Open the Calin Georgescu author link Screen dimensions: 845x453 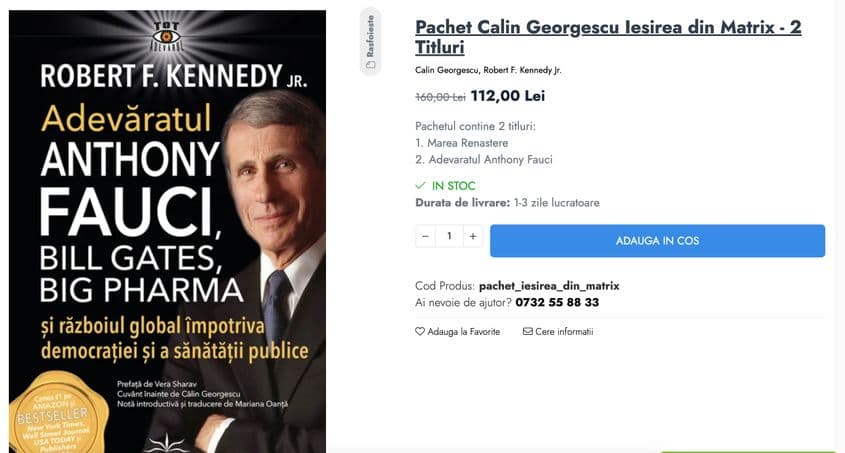point(446,70)
